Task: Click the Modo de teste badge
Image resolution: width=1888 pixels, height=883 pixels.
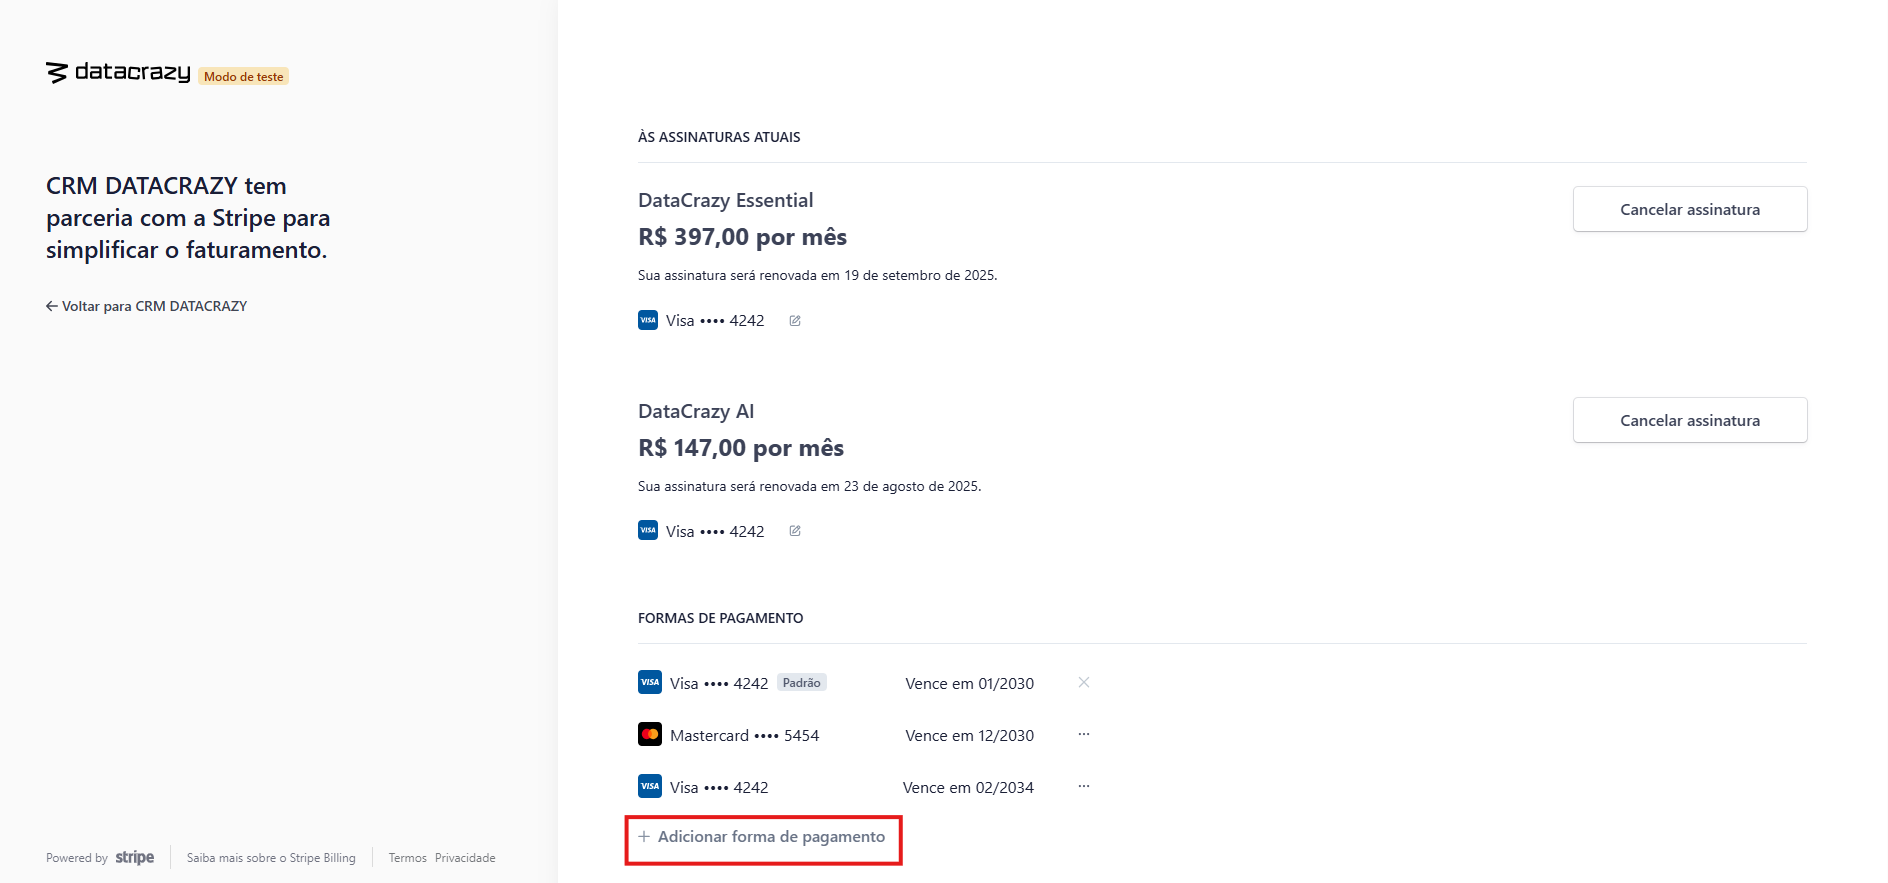Action: pos(244,76)
